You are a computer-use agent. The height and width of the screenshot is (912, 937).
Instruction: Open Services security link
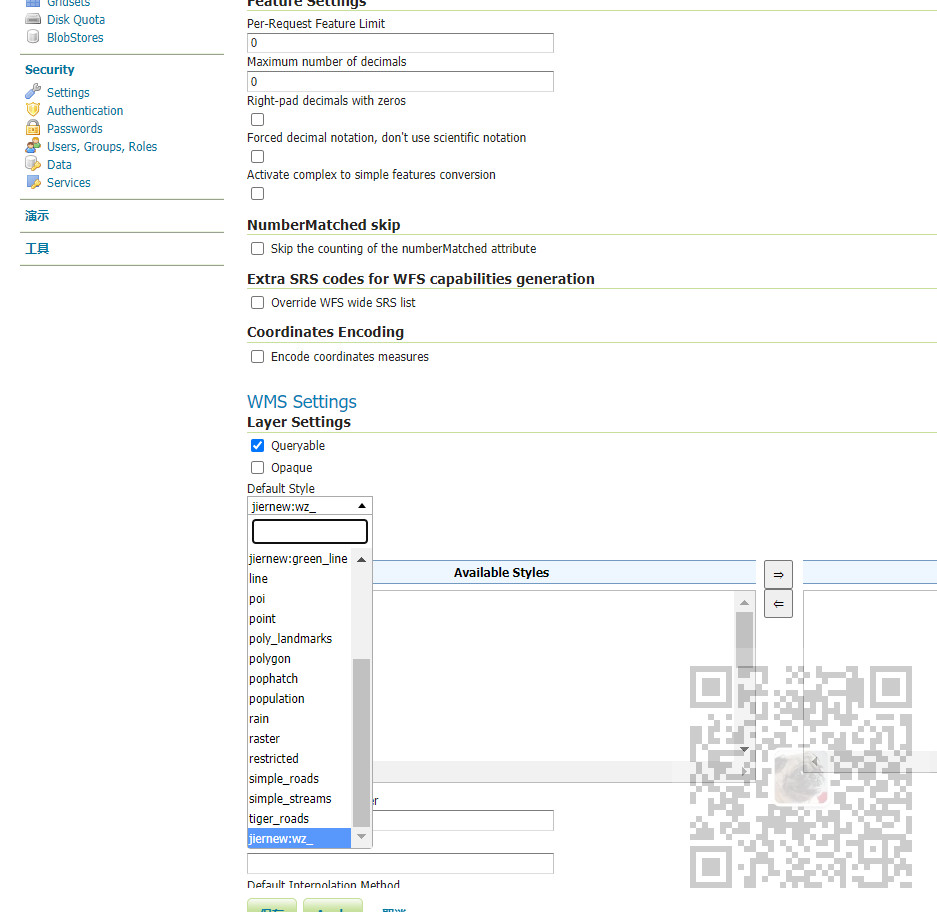tap(69, 182)
